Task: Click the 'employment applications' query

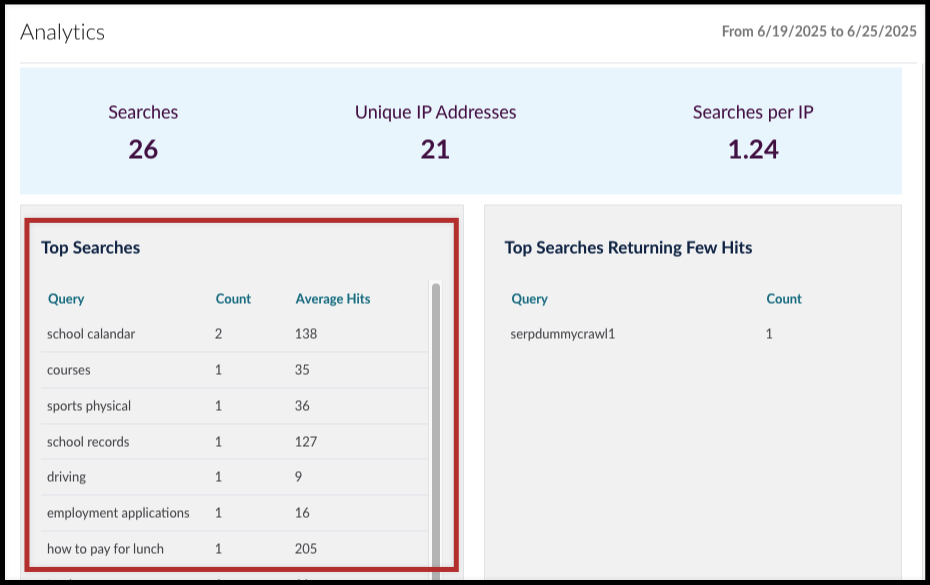Action: click(x=117, y=512)
